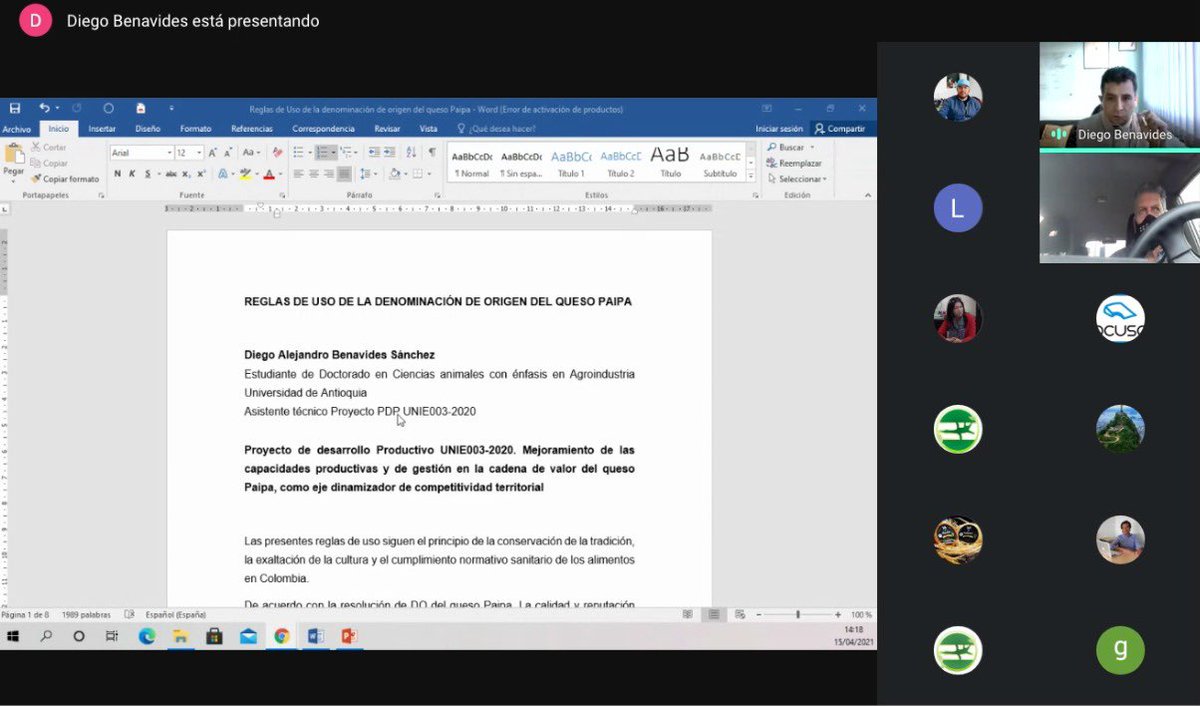Screen dimensions: 1200x706
Task: Click the Cortar scissors button
Action: 48,147
